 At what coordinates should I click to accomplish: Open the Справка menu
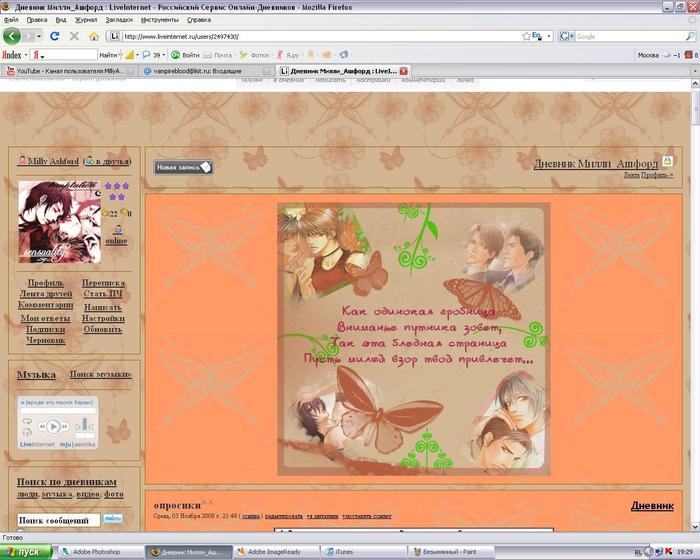(199, 20)
